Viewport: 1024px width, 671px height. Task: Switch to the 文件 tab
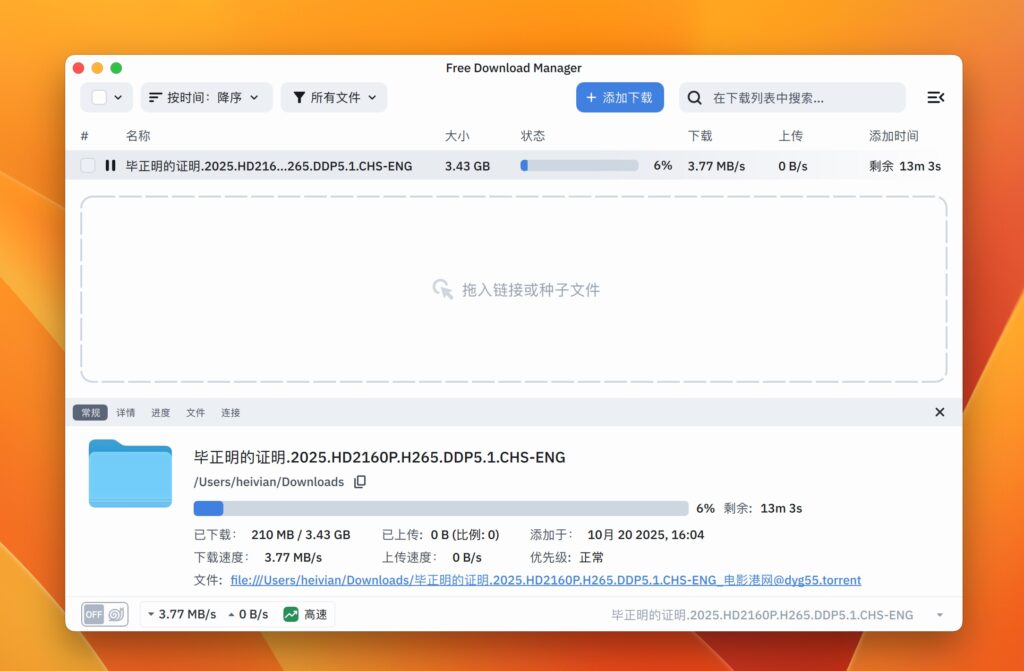point(194,412)
